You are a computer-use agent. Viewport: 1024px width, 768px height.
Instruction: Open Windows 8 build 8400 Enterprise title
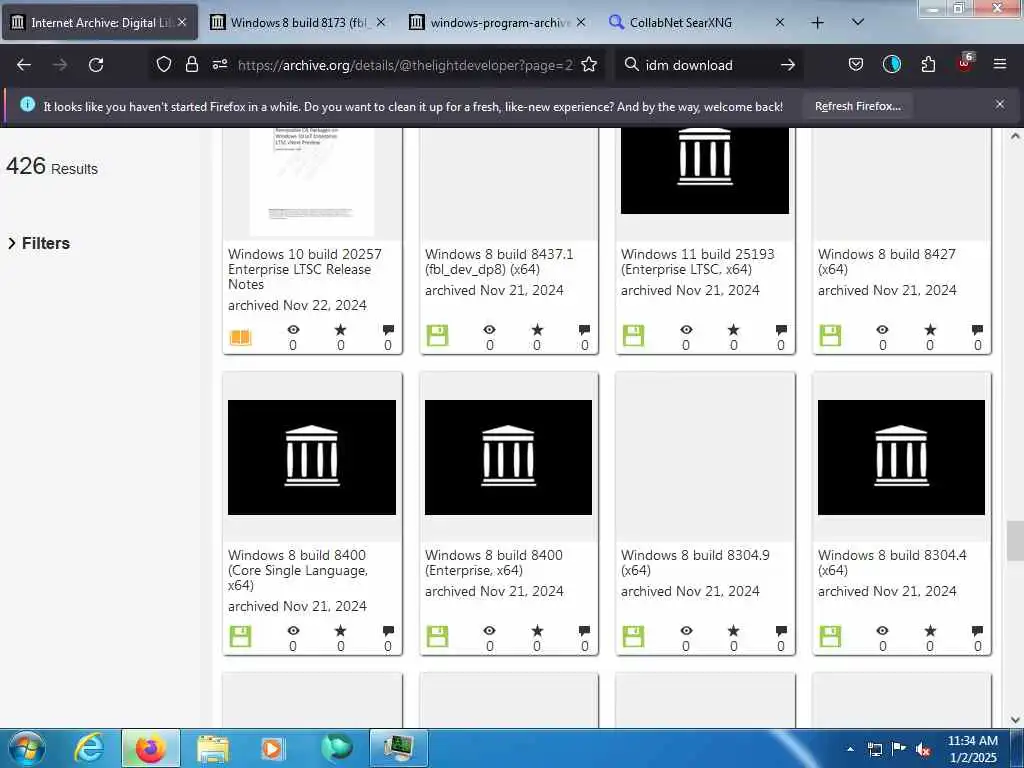click(x=494, y=562)
